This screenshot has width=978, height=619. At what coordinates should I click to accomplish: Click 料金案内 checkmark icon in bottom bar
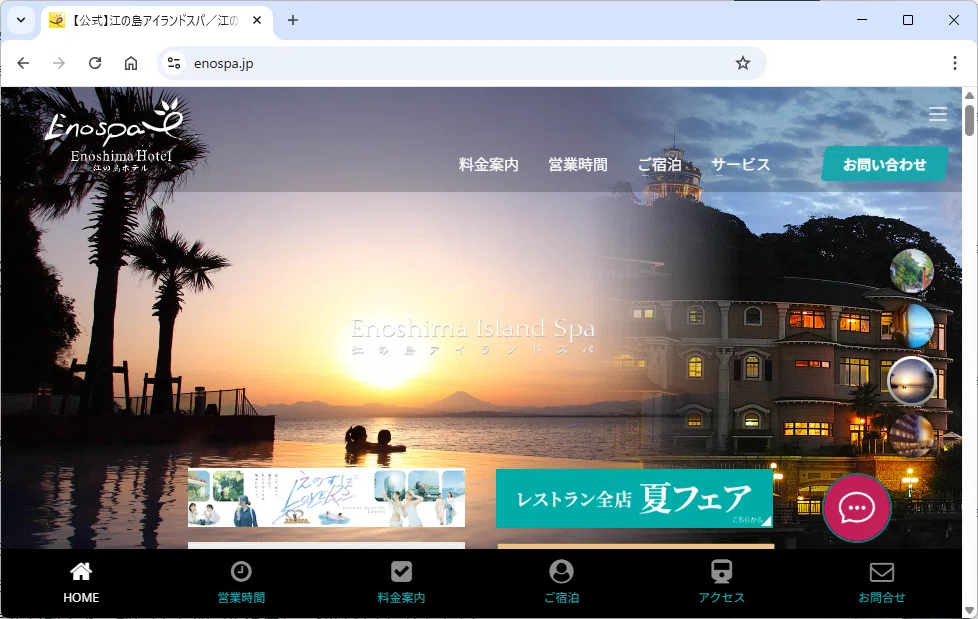pyautogui.click(x=401, y=572)
